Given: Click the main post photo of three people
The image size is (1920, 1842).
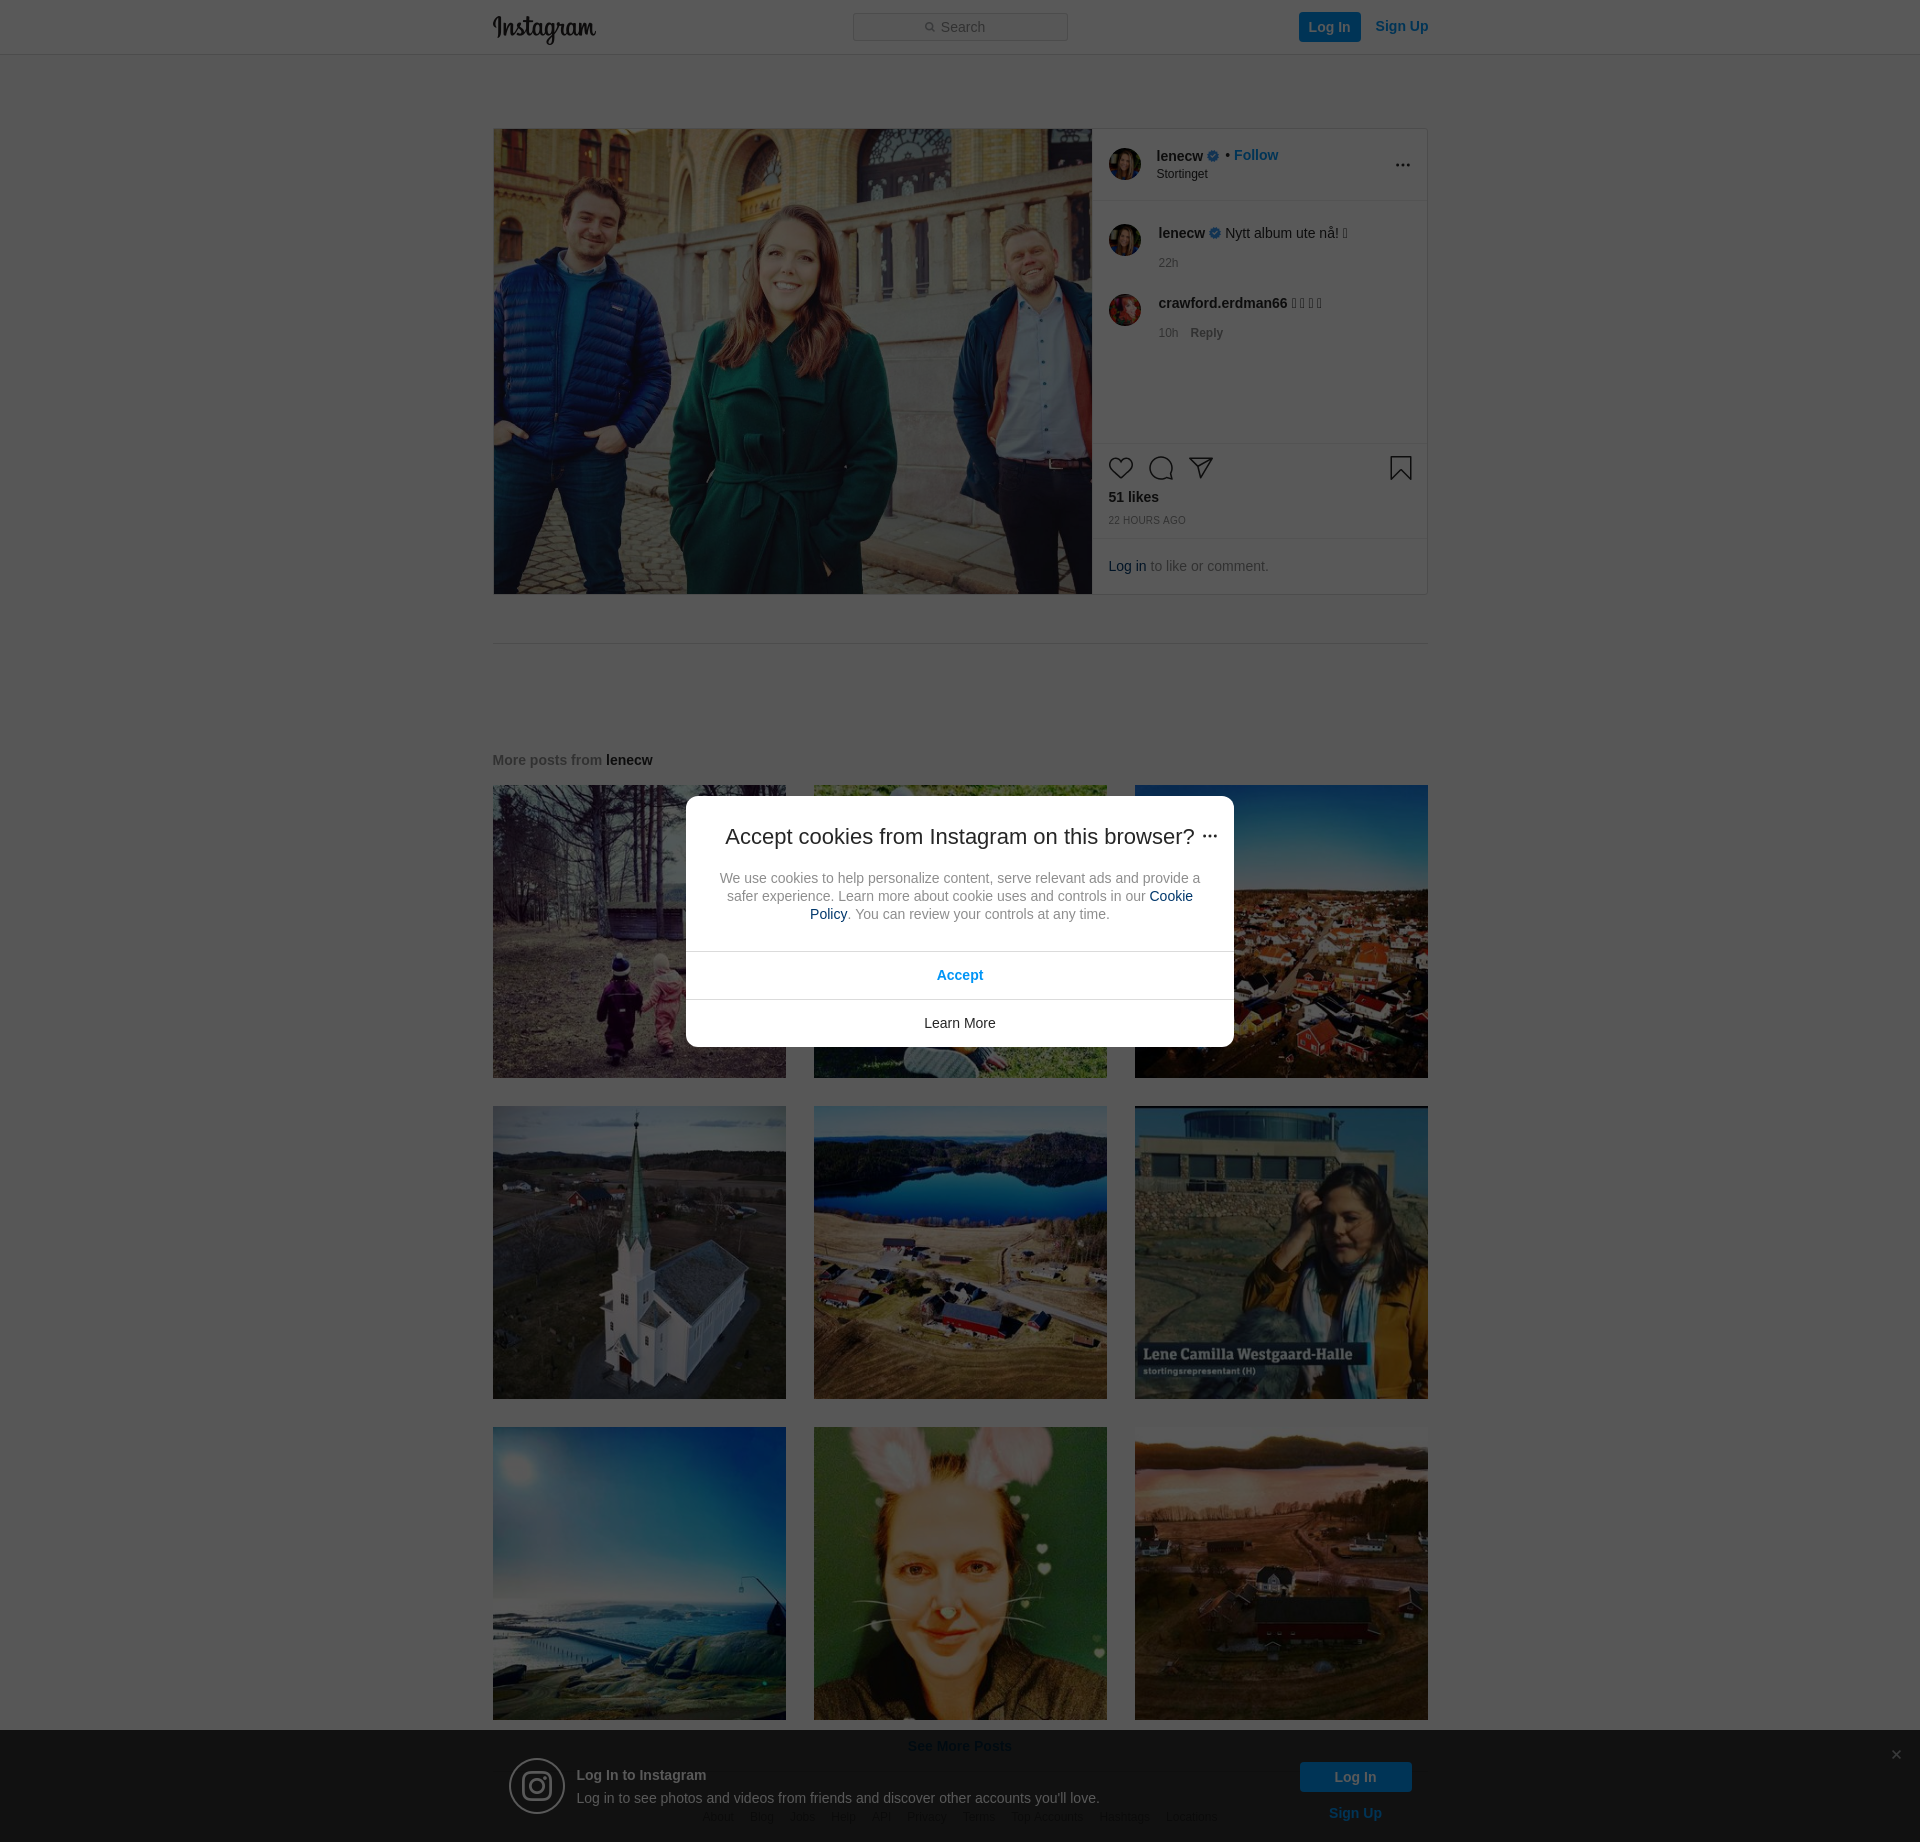Looking at the screenshot, I should 792,361.
